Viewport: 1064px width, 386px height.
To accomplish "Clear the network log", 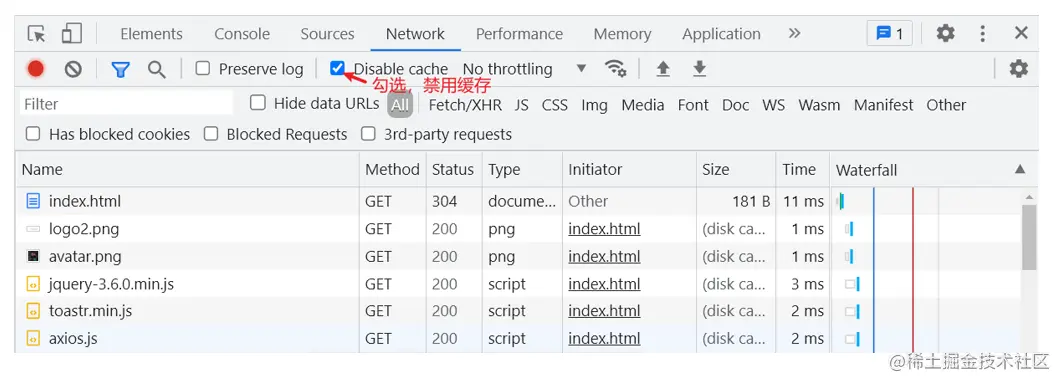I will click(73, 69).
